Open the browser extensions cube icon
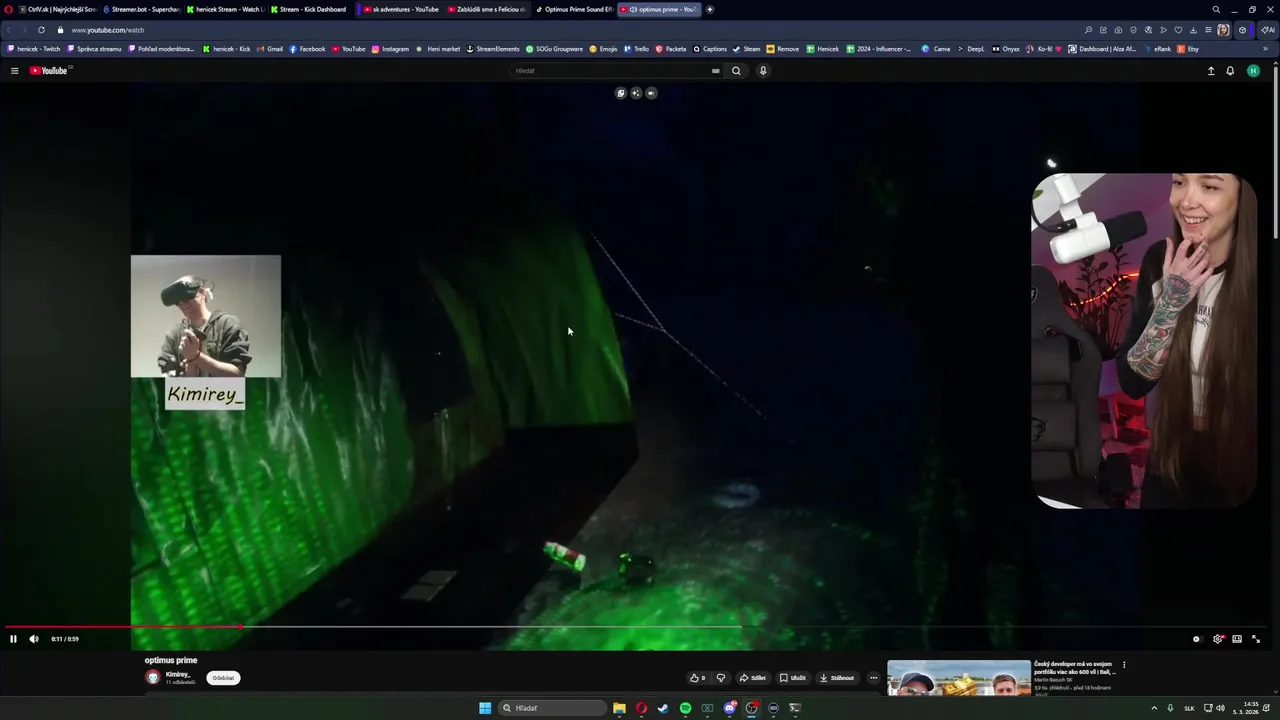This screenshot has height=720, width=1280. (1243, 30)
